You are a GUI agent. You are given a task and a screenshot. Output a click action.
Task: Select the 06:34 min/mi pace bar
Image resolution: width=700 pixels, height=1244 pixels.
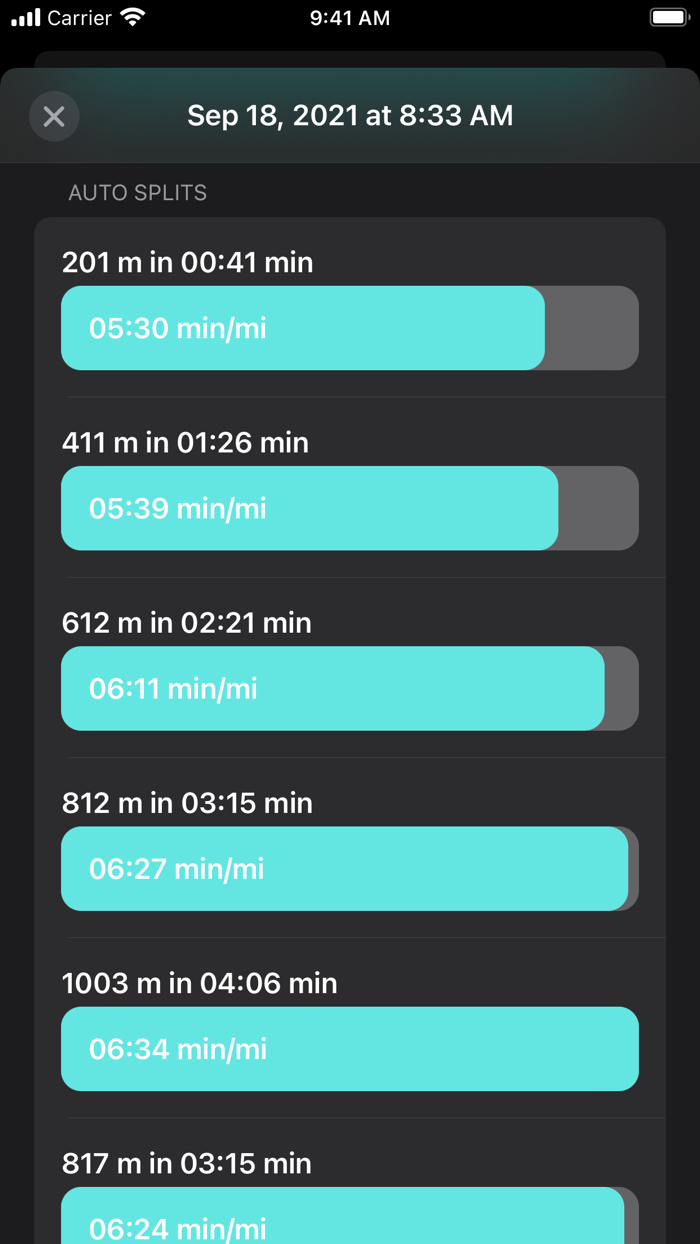[x=350, y=1048]
